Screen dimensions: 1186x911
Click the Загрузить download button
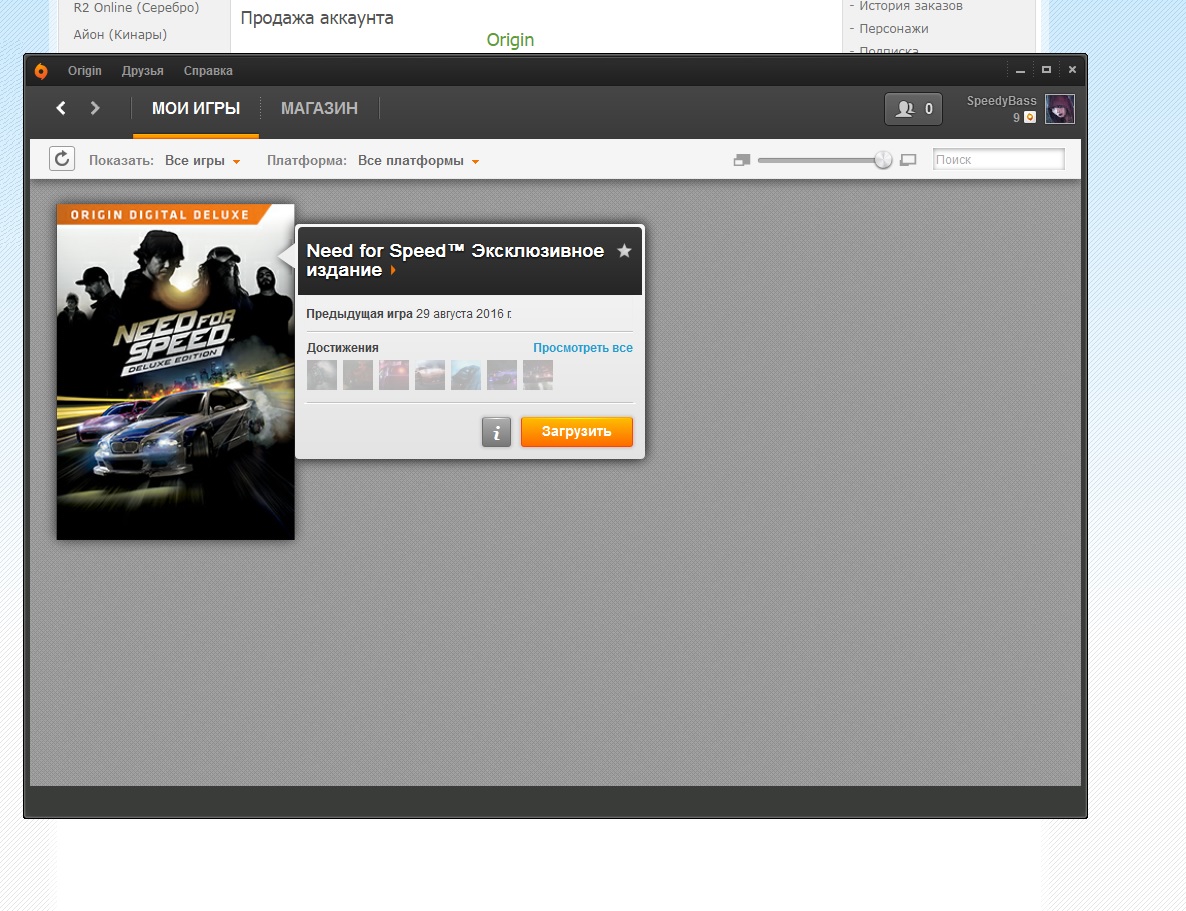[x=576, y=431]
